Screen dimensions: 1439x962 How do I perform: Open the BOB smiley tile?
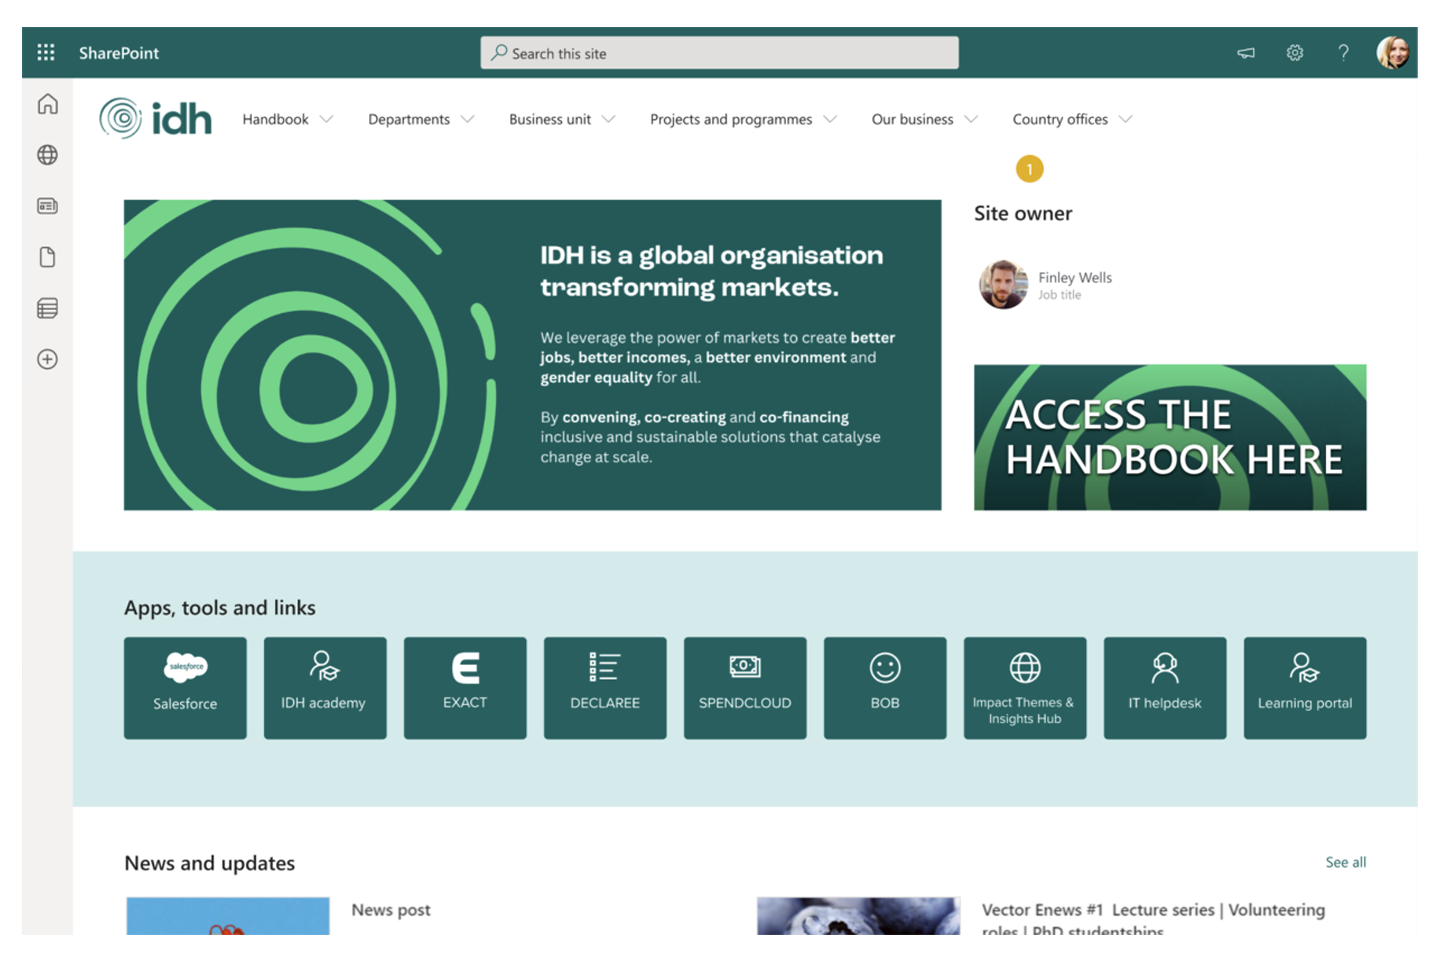885,688
